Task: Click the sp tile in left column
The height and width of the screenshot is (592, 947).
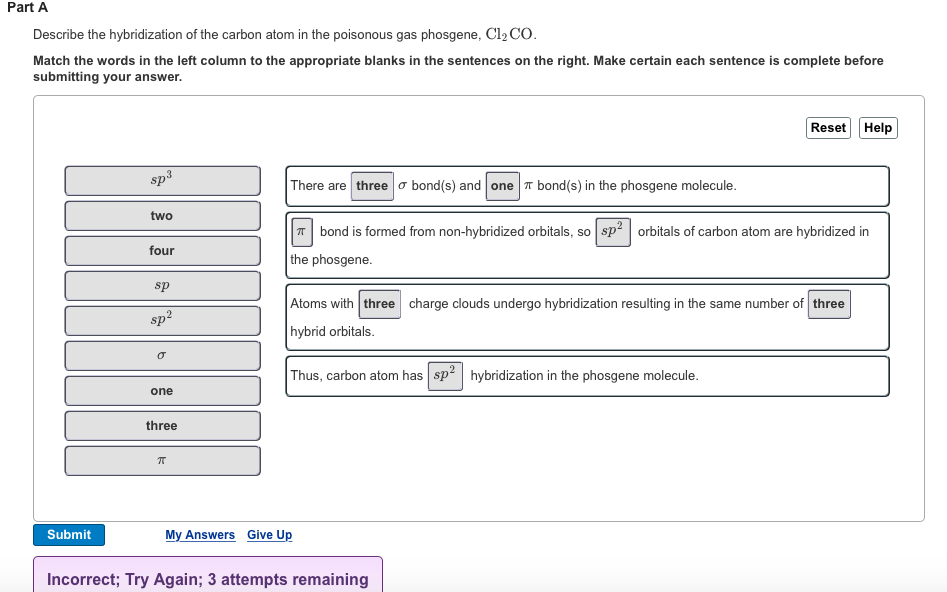Action: pos(162,286)
